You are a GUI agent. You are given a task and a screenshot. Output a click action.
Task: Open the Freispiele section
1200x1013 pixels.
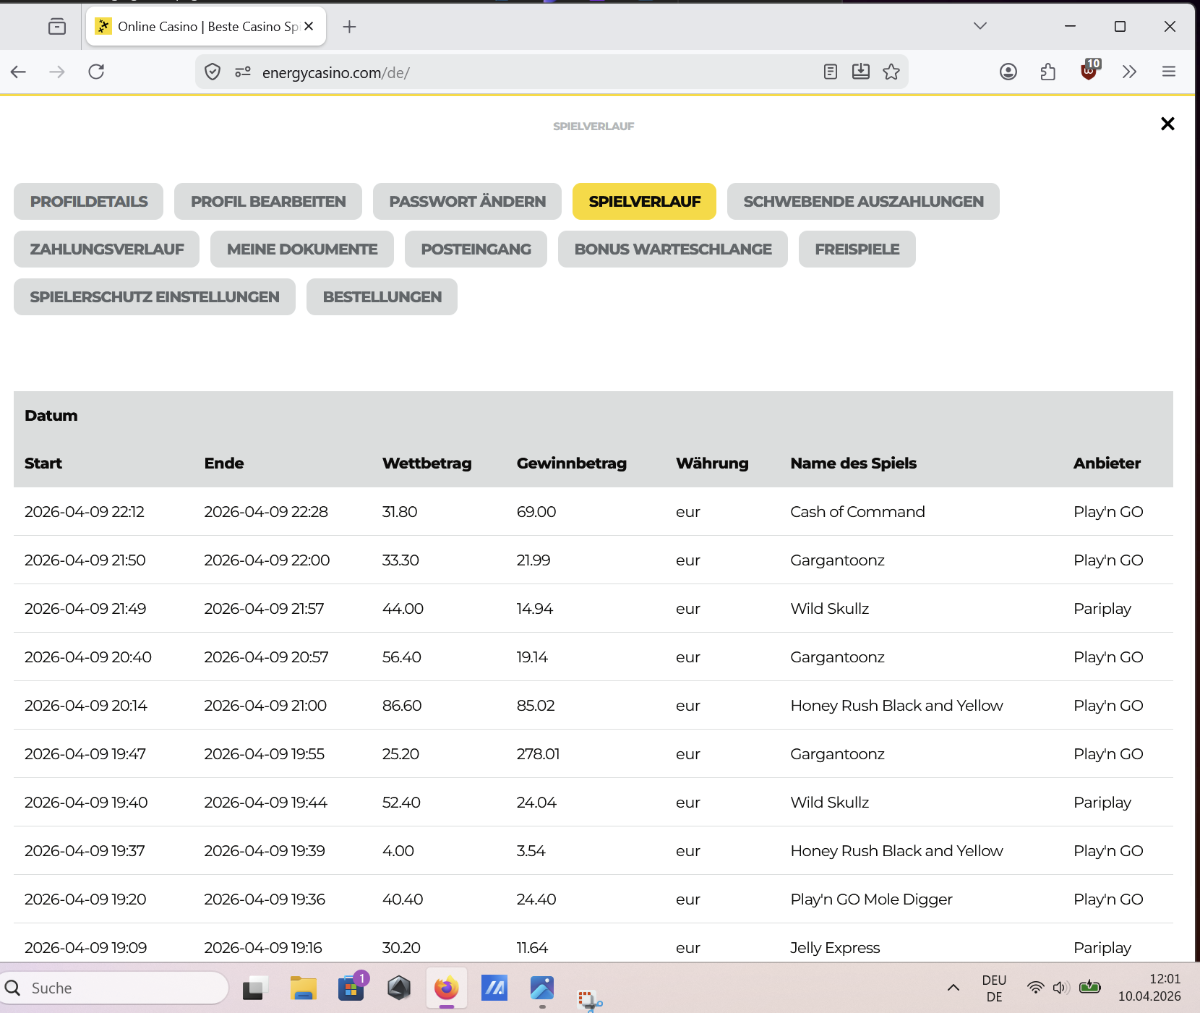(x=857, y=249)
